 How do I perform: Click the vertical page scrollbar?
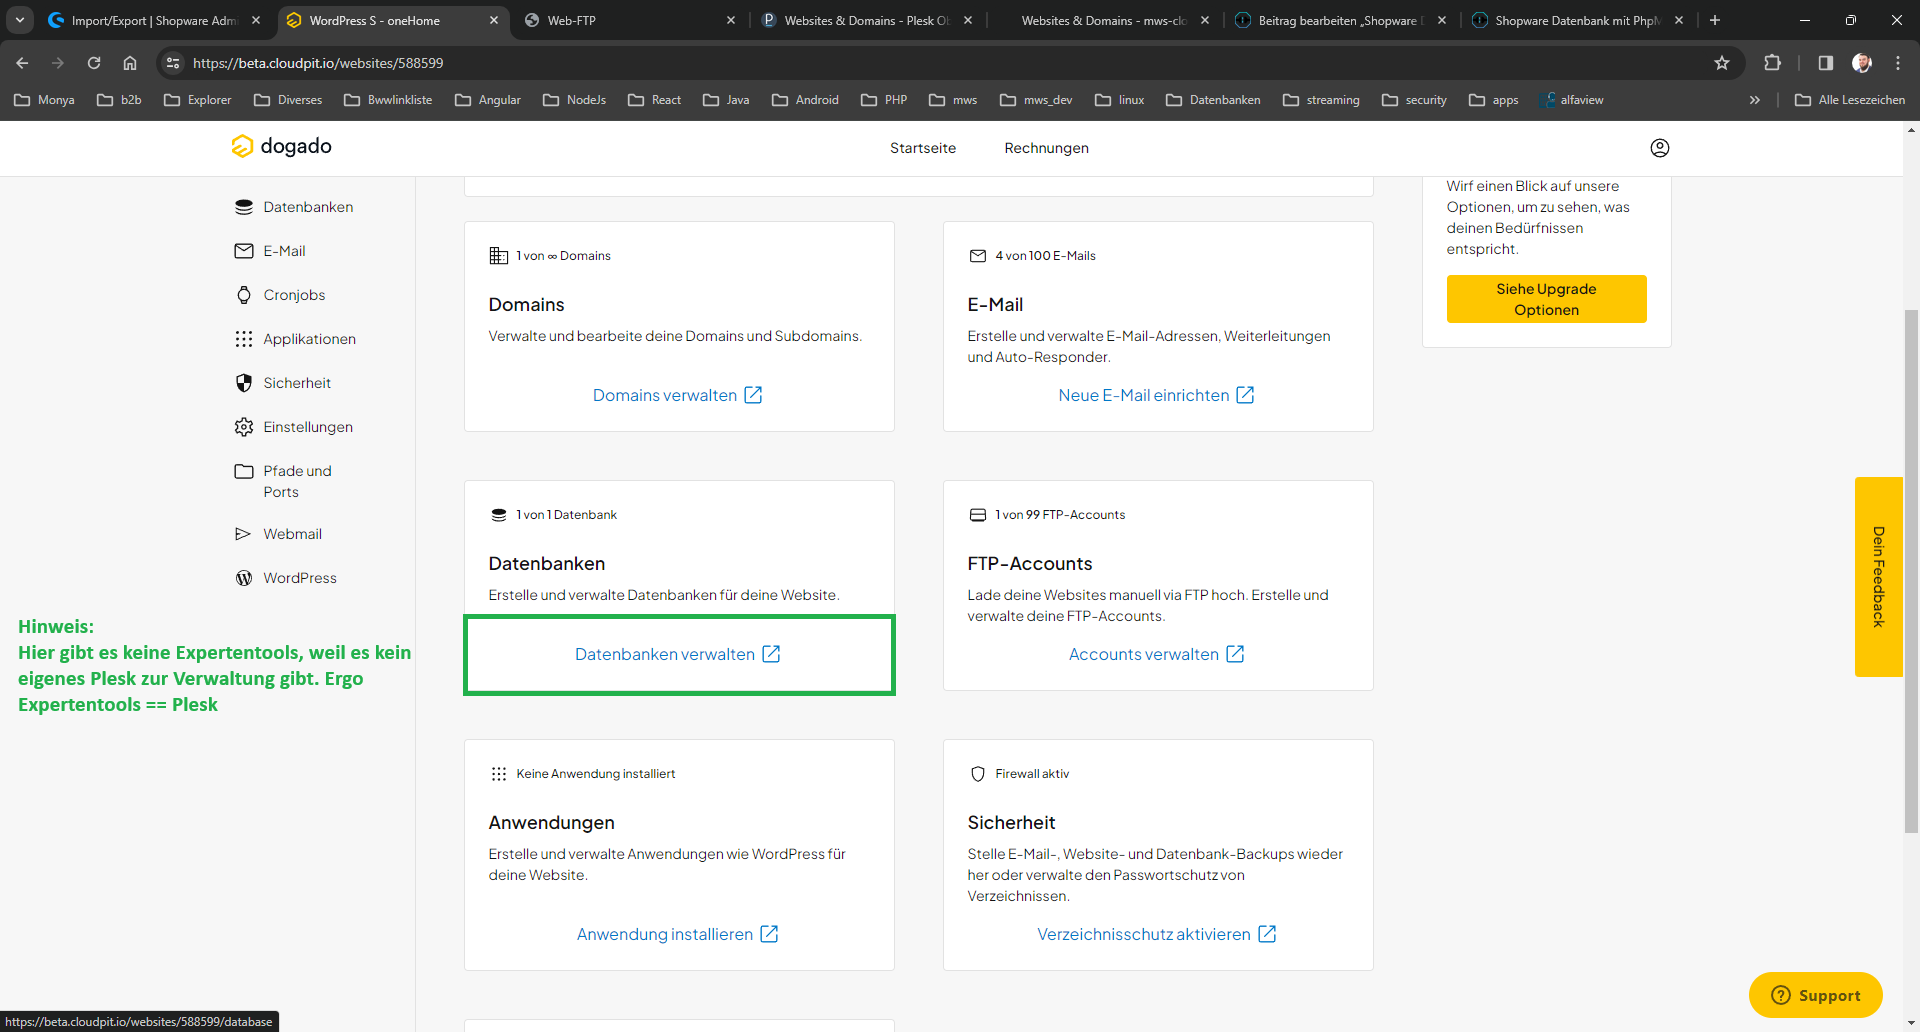1911,570
